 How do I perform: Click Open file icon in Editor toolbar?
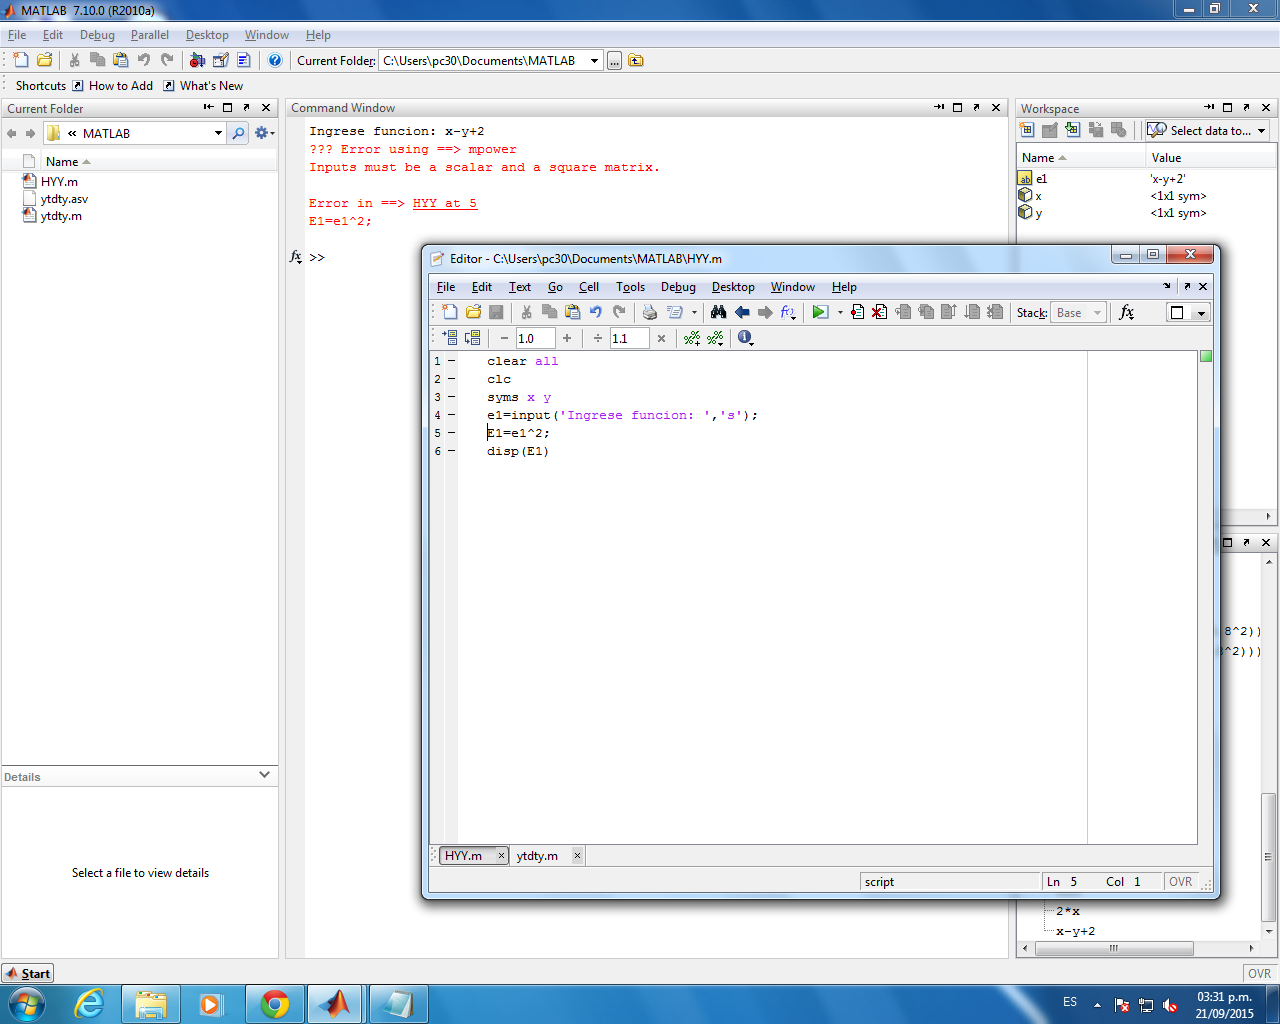tap(473, 312)
